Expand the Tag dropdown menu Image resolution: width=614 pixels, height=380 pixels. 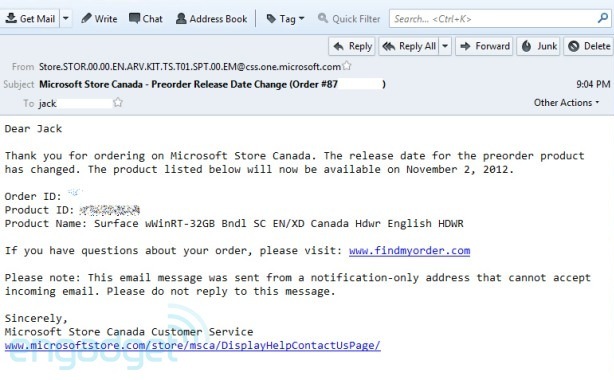click(285, 18)
